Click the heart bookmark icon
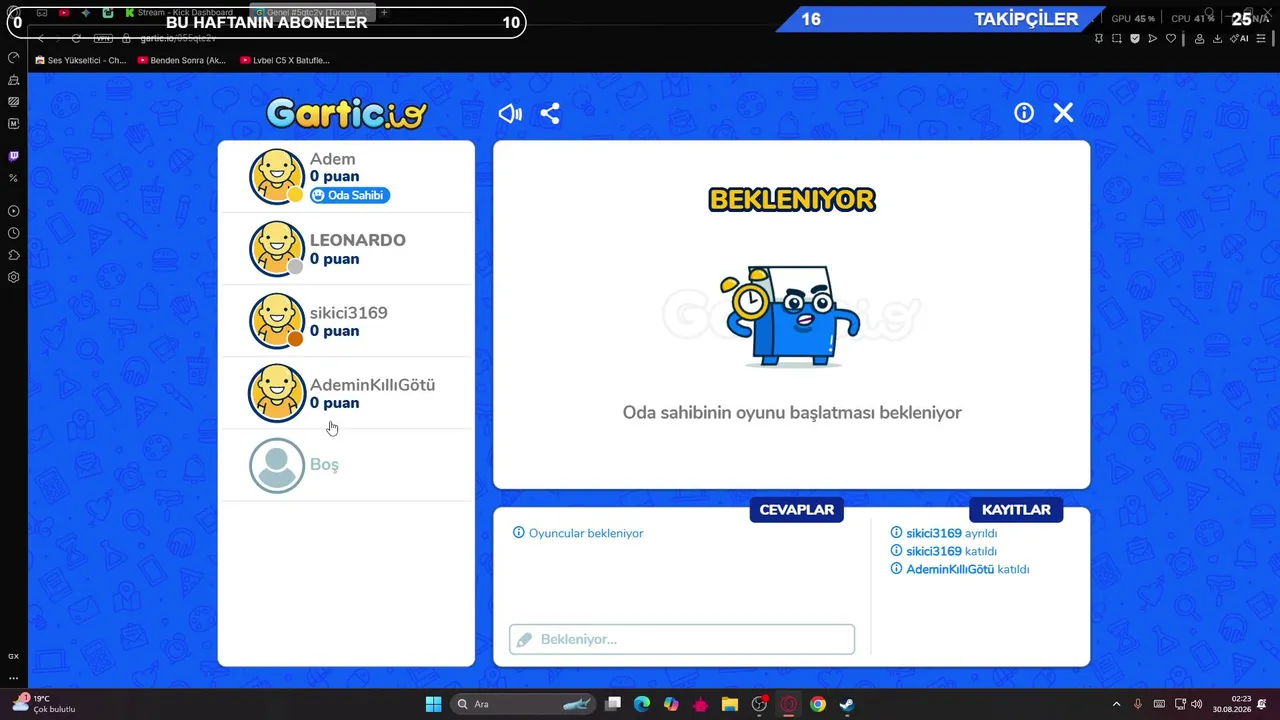The width and height of the screenshot is (1280, 720). coord(1171,38)
